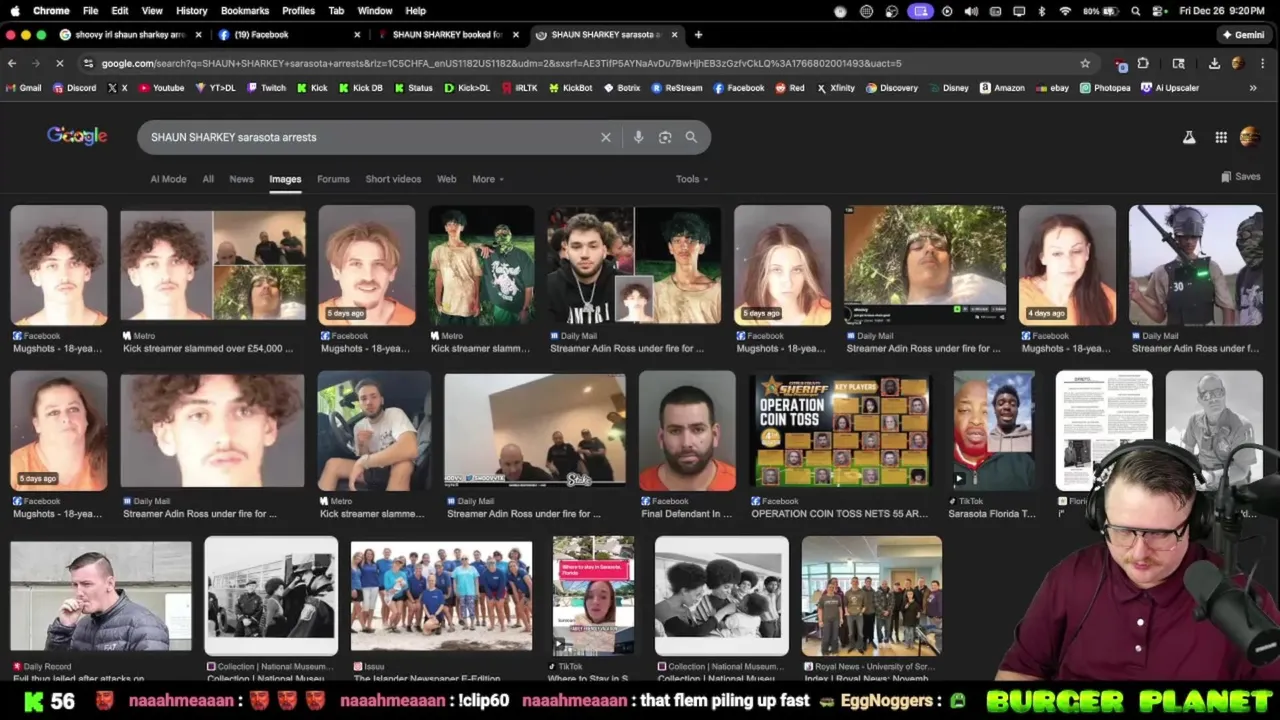The image size is (1280, 720).
Task: Open Chrome Window menu
Action: [x=375, y=11]
